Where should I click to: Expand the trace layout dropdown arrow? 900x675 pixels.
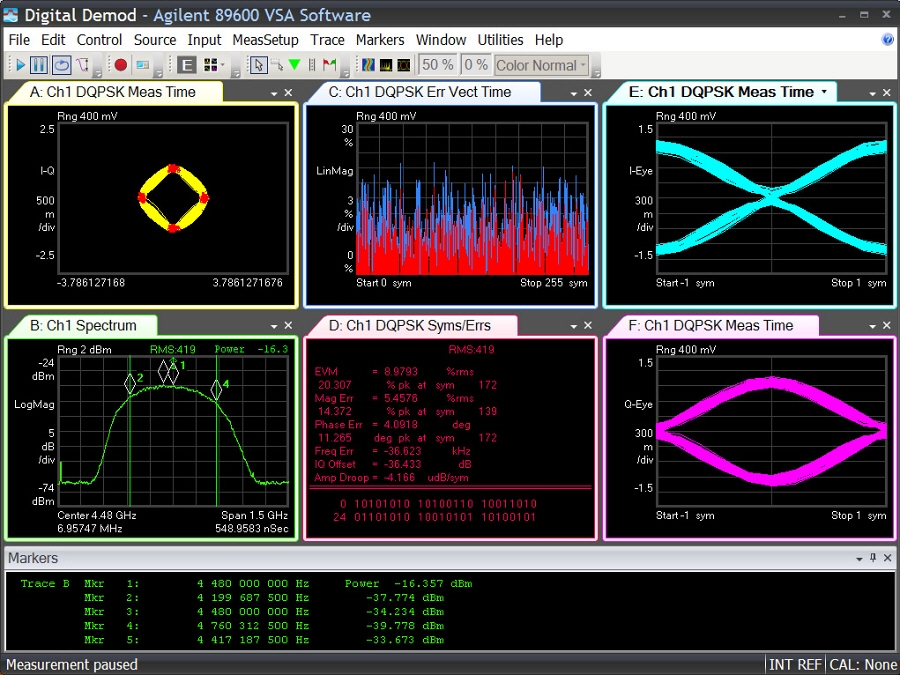click(x=222, y=65)
